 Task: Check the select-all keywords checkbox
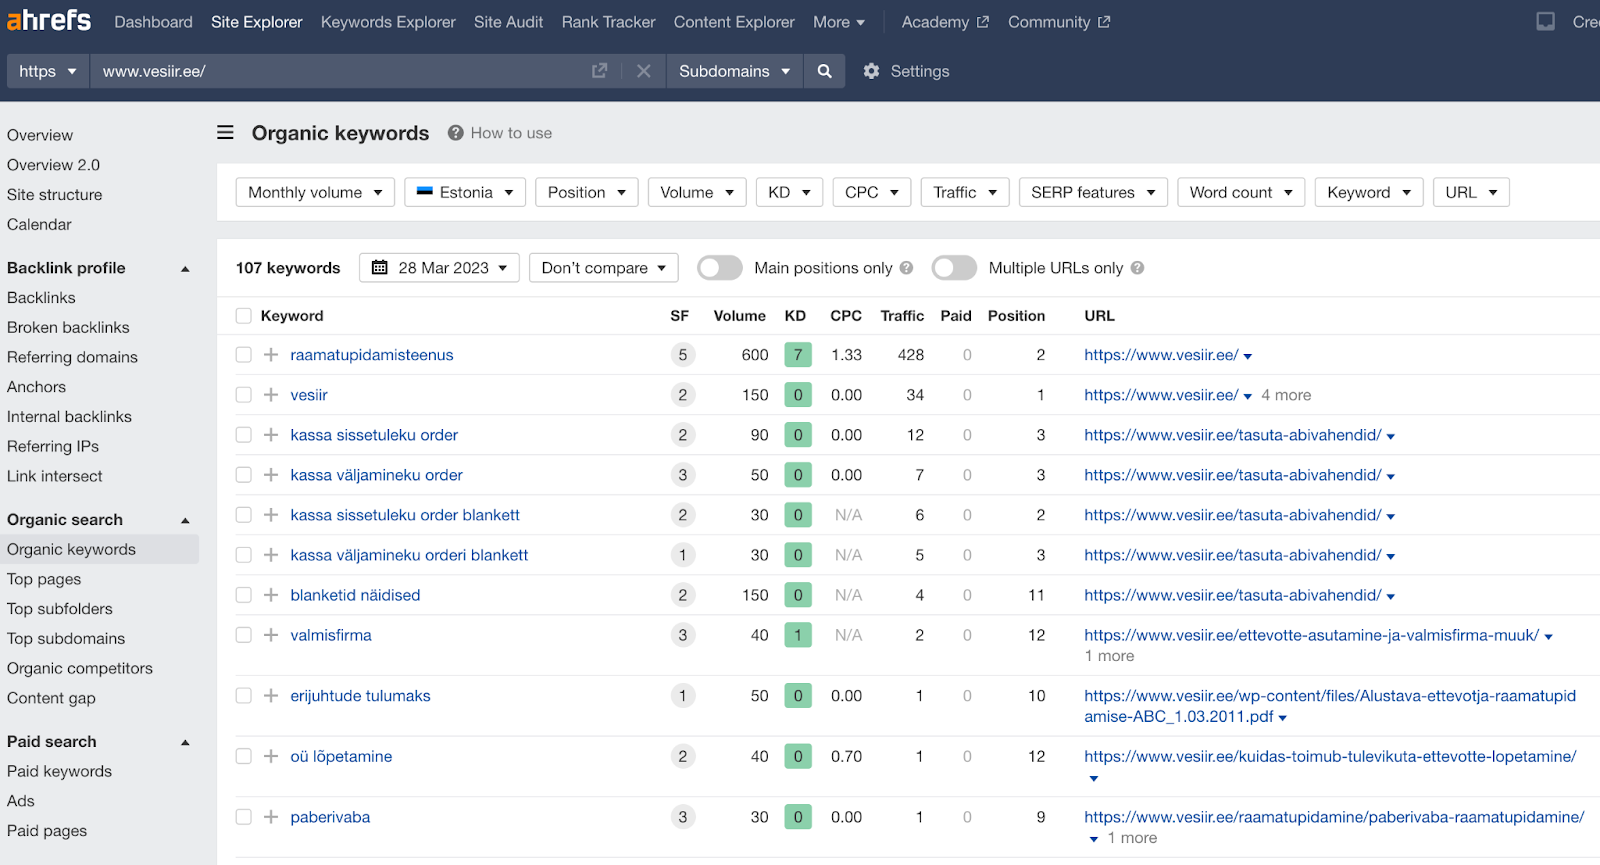243,316
